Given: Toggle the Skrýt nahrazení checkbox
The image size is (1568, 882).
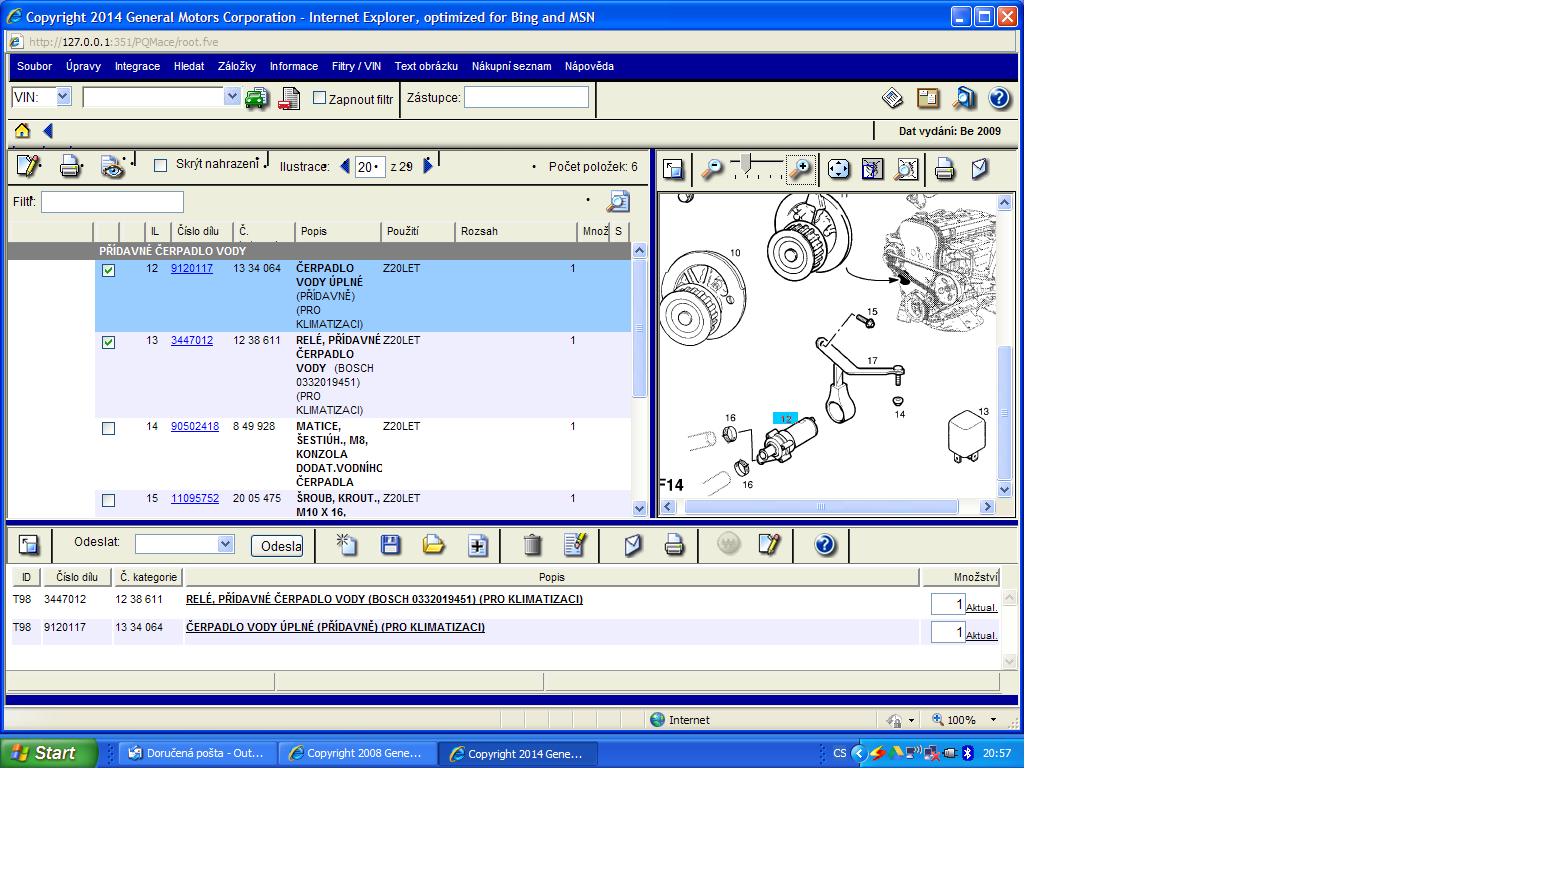Looking at the screenshot, I should pos(160,166).
